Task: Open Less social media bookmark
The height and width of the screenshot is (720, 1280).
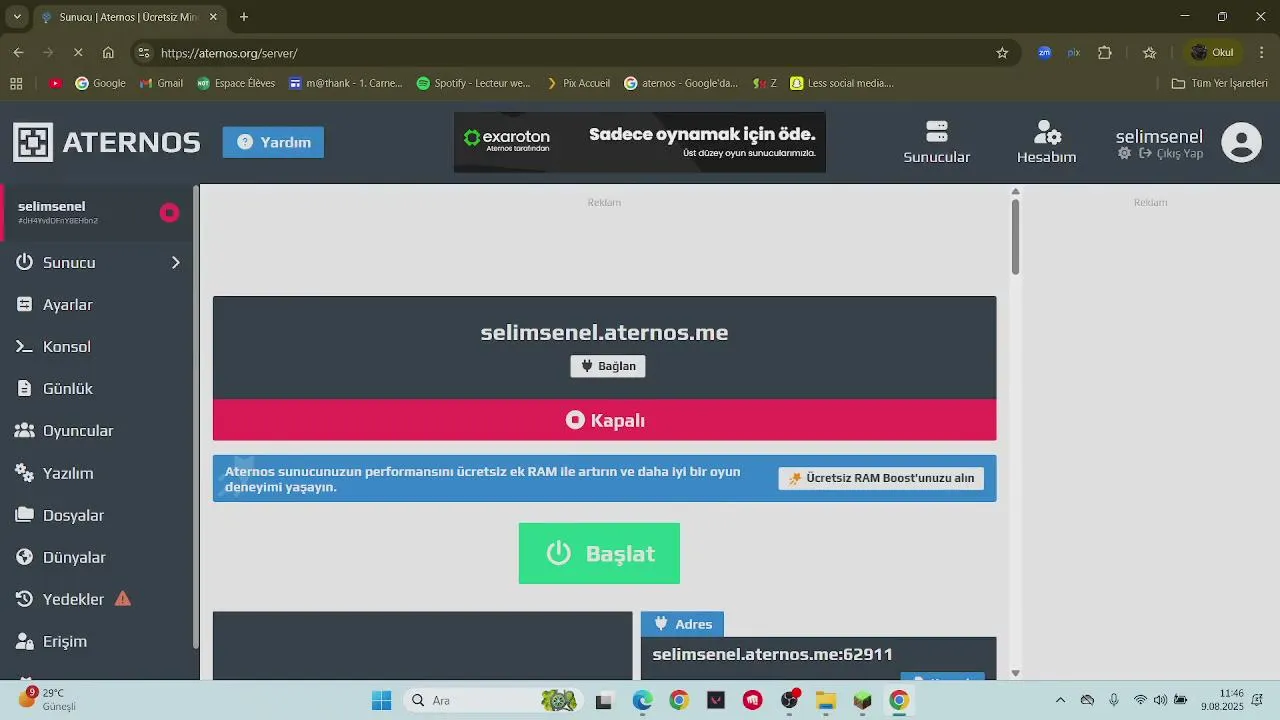Action: pos(842,83)
